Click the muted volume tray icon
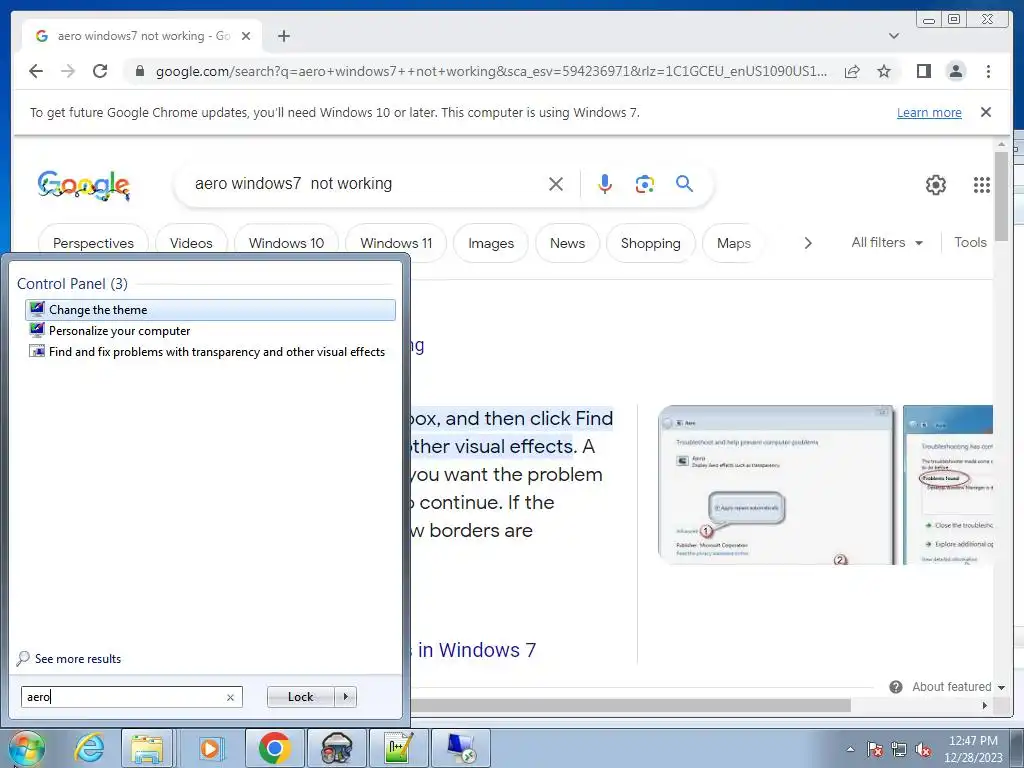Image resolution: width=1024 pixels, height=768 pixels. pos(923,749)
